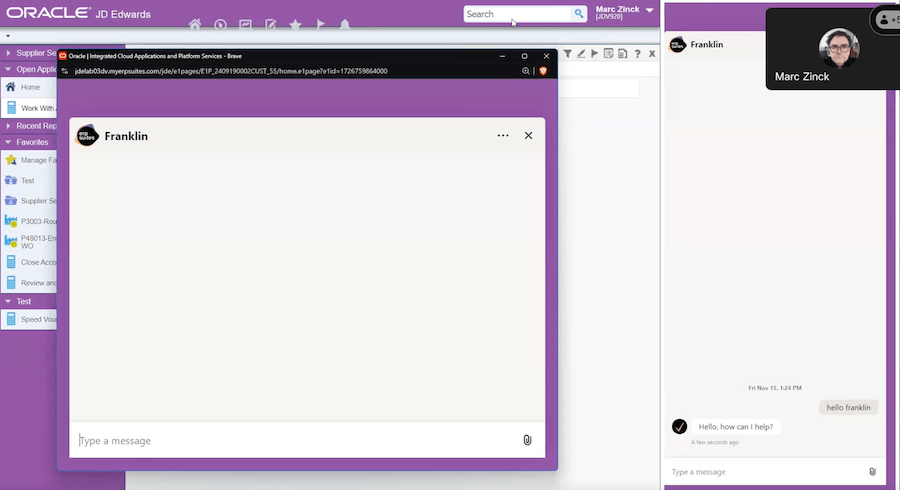Close the Franklin chat in popup window
900x490 pixels.
[528, 135]
